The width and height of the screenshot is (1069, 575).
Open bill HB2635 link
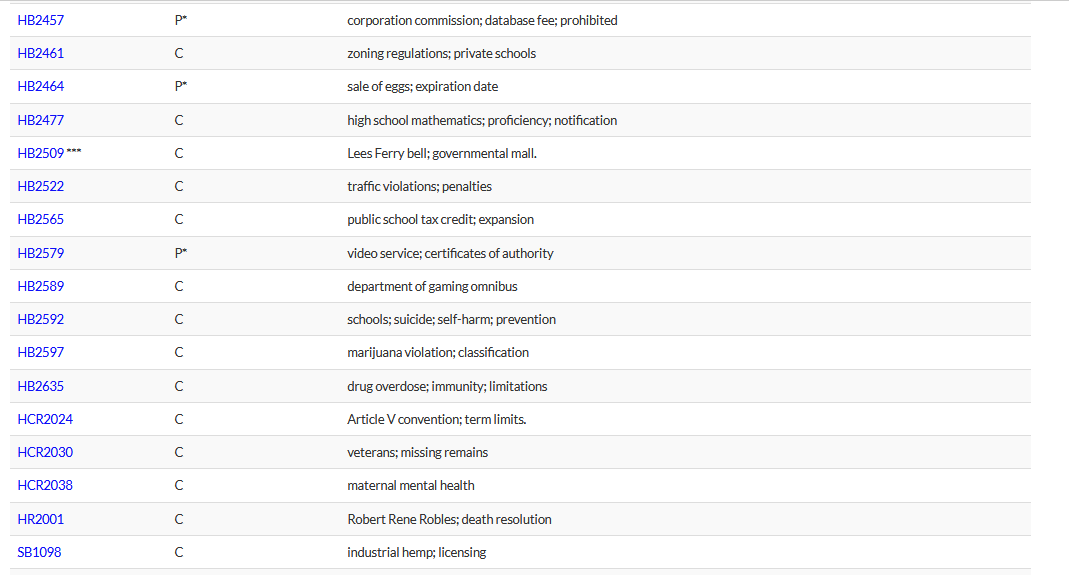point(40,386)
